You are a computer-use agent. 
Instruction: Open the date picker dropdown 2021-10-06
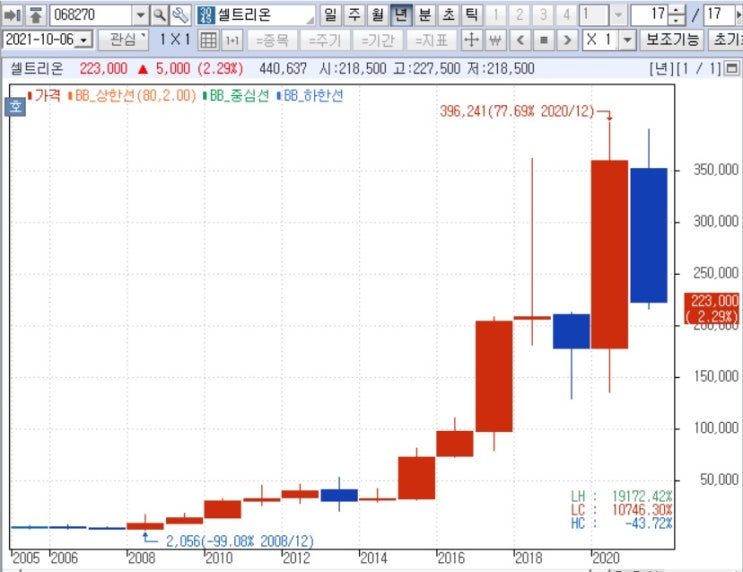(84, 40)
